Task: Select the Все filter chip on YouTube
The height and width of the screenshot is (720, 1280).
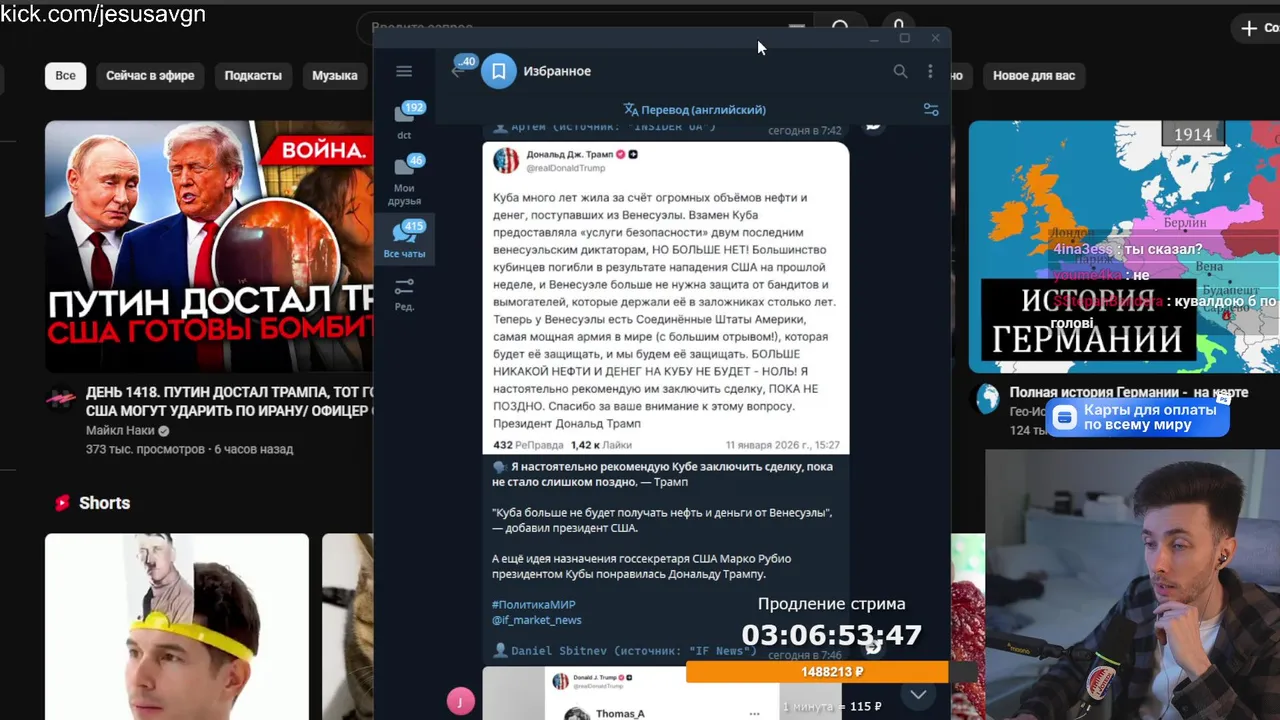Action: [65, 75]
